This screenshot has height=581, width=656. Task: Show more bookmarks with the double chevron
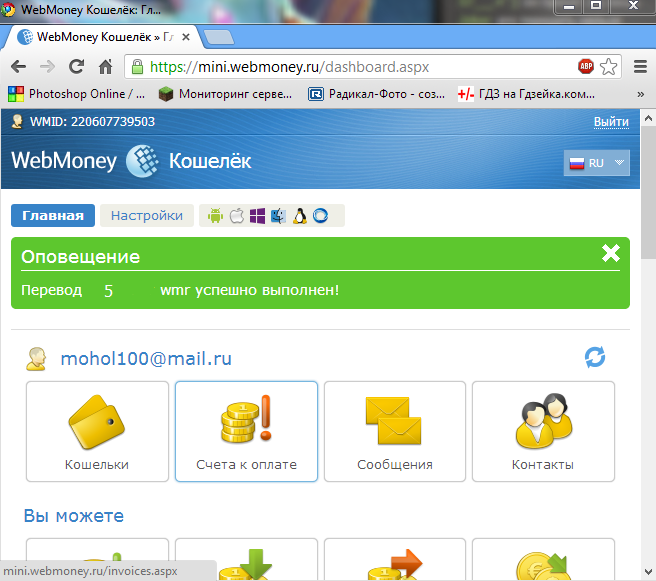tap(640, 95)
